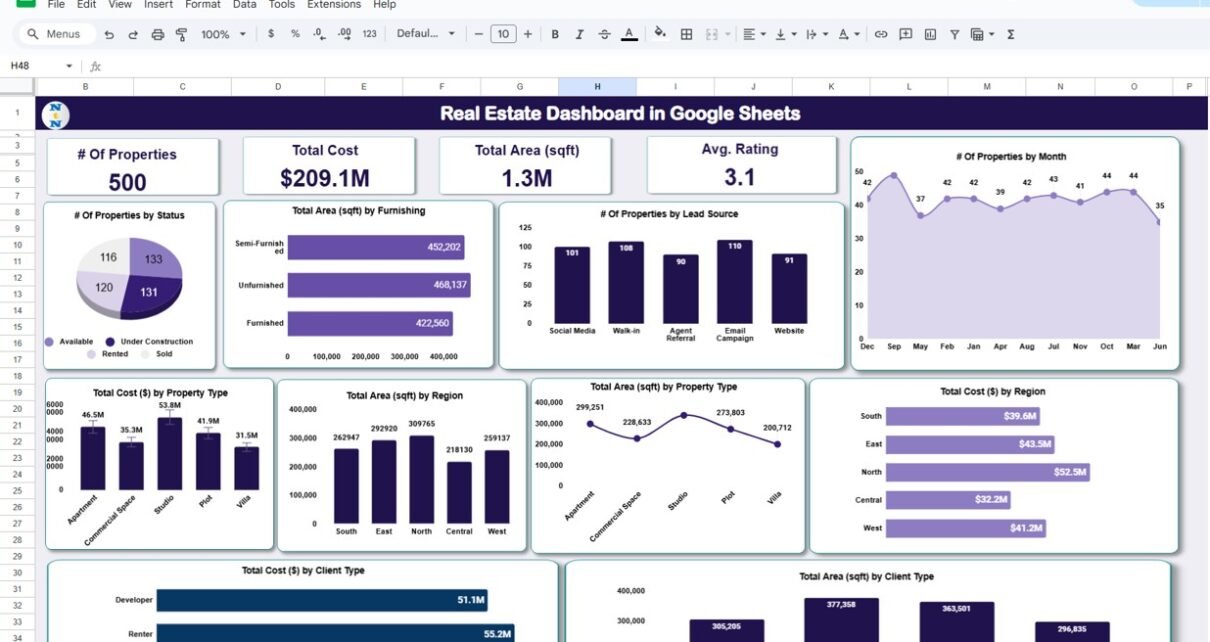
Task: Open the Extensions menu
Action: coord(334,5)
